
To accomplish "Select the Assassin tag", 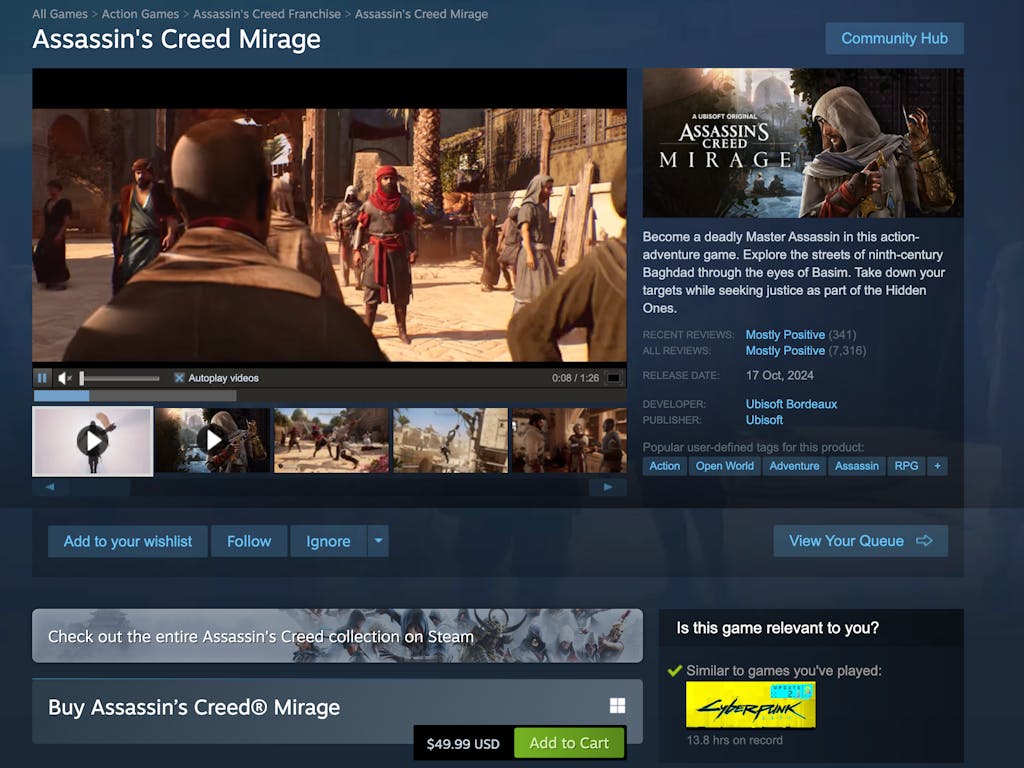I will pyautogui.click(x=857, y=466).
